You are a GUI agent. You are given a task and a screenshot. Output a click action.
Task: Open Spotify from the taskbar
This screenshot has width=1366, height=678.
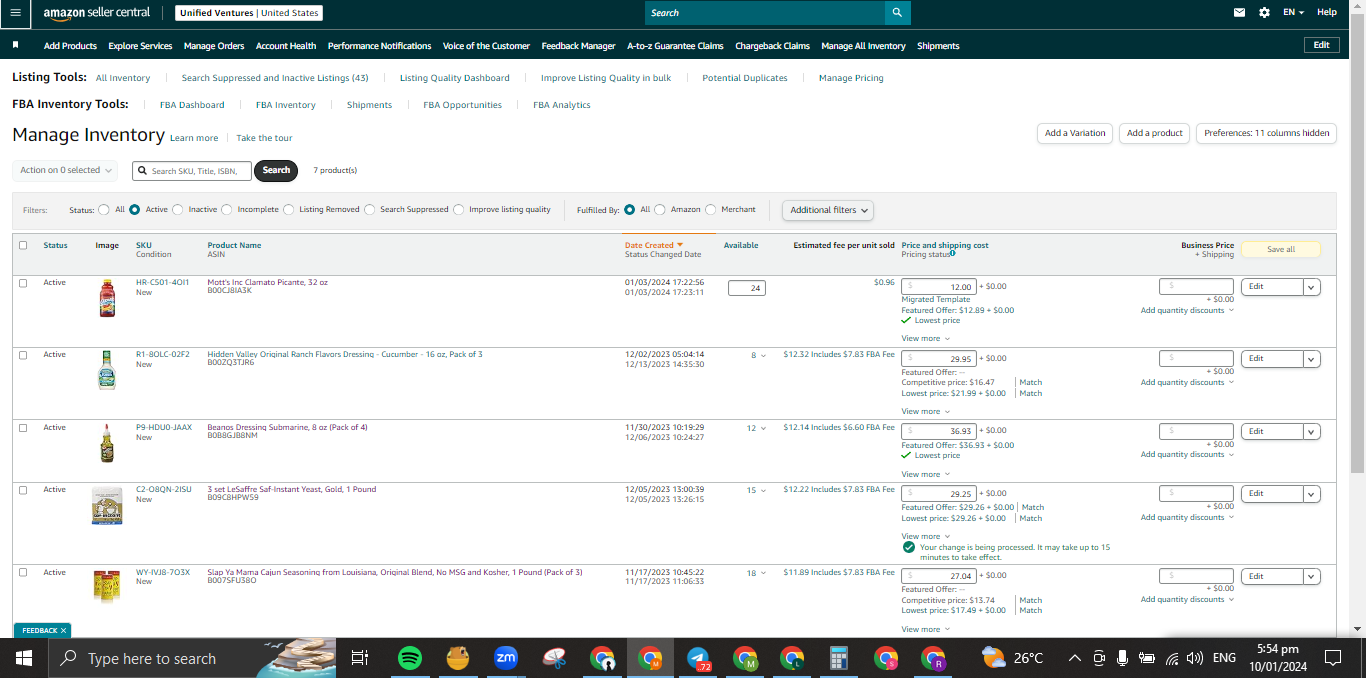409,658
